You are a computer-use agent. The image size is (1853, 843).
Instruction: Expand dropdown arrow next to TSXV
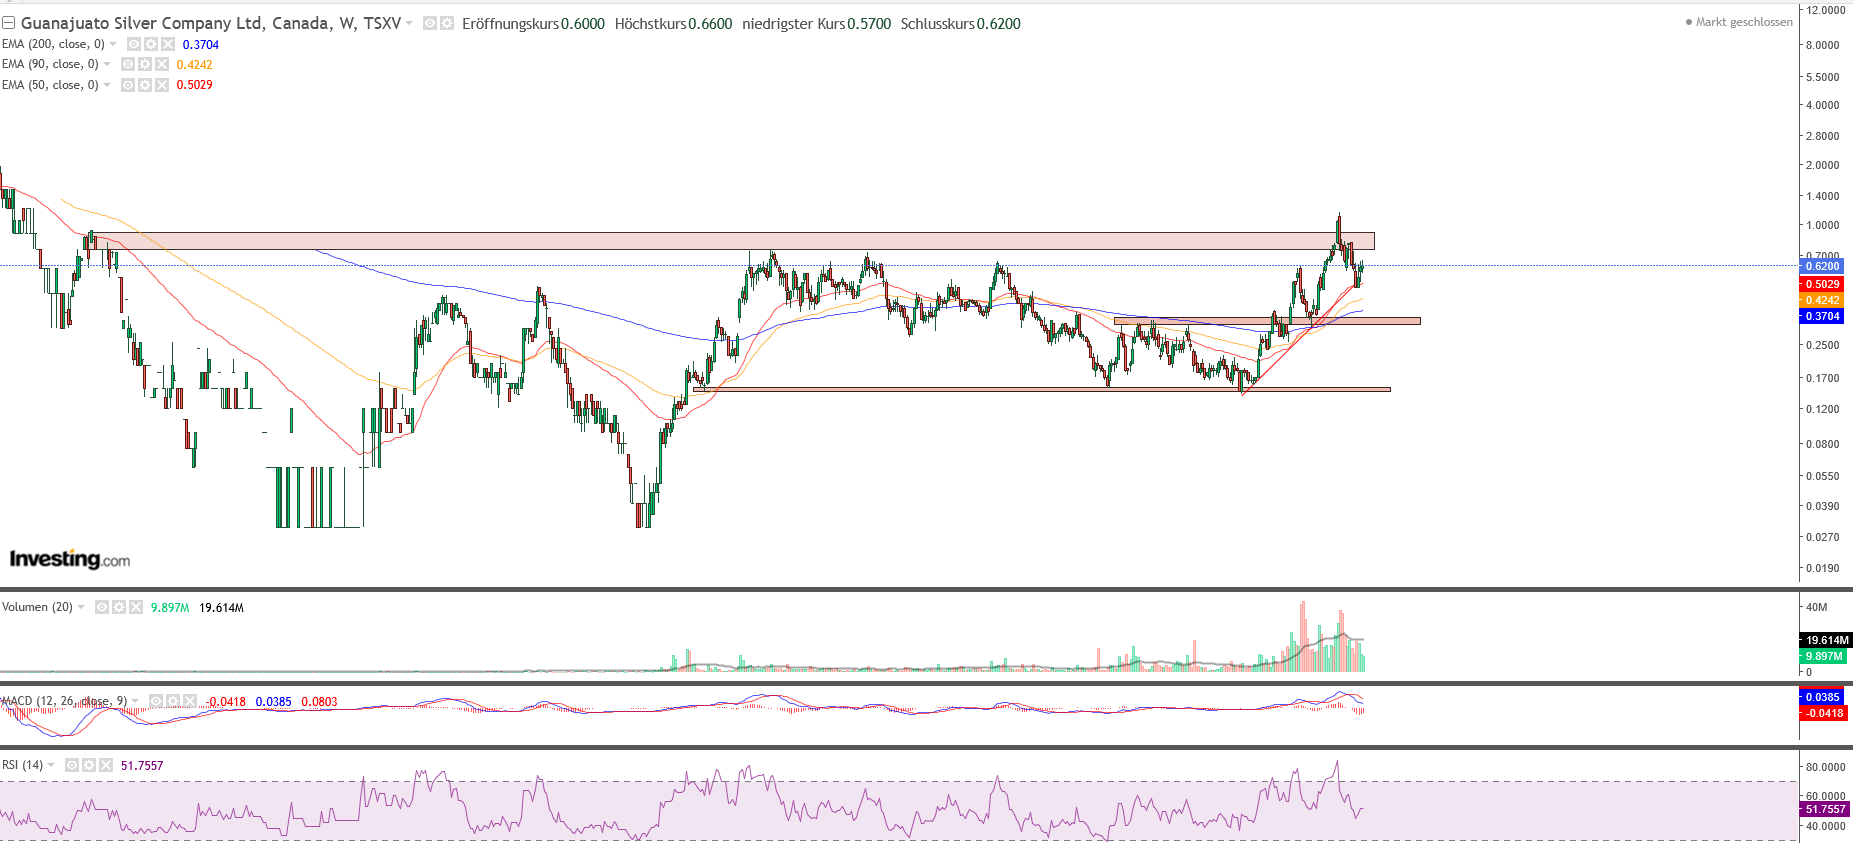(409, 23)
